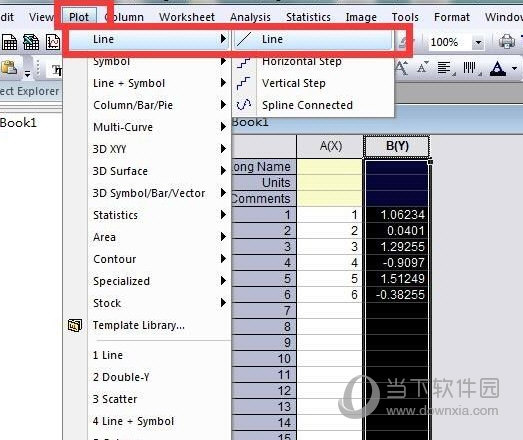Click the New Excel toolbar icon

pos(31,42)
